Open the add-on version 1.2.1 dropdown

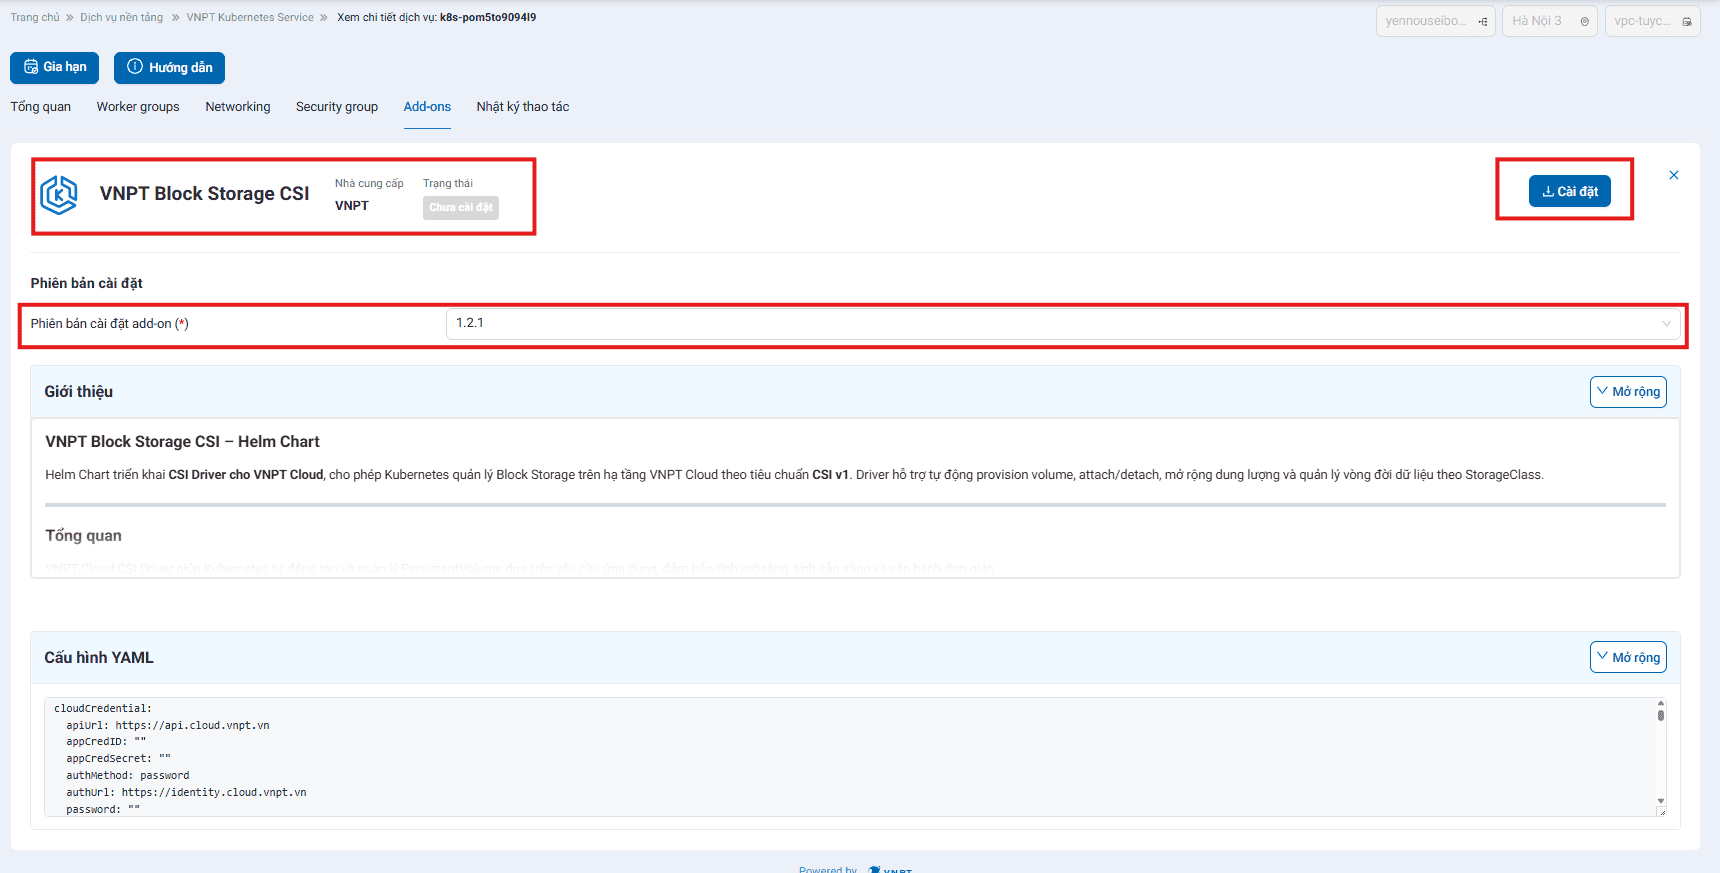tap(1062, 323)
